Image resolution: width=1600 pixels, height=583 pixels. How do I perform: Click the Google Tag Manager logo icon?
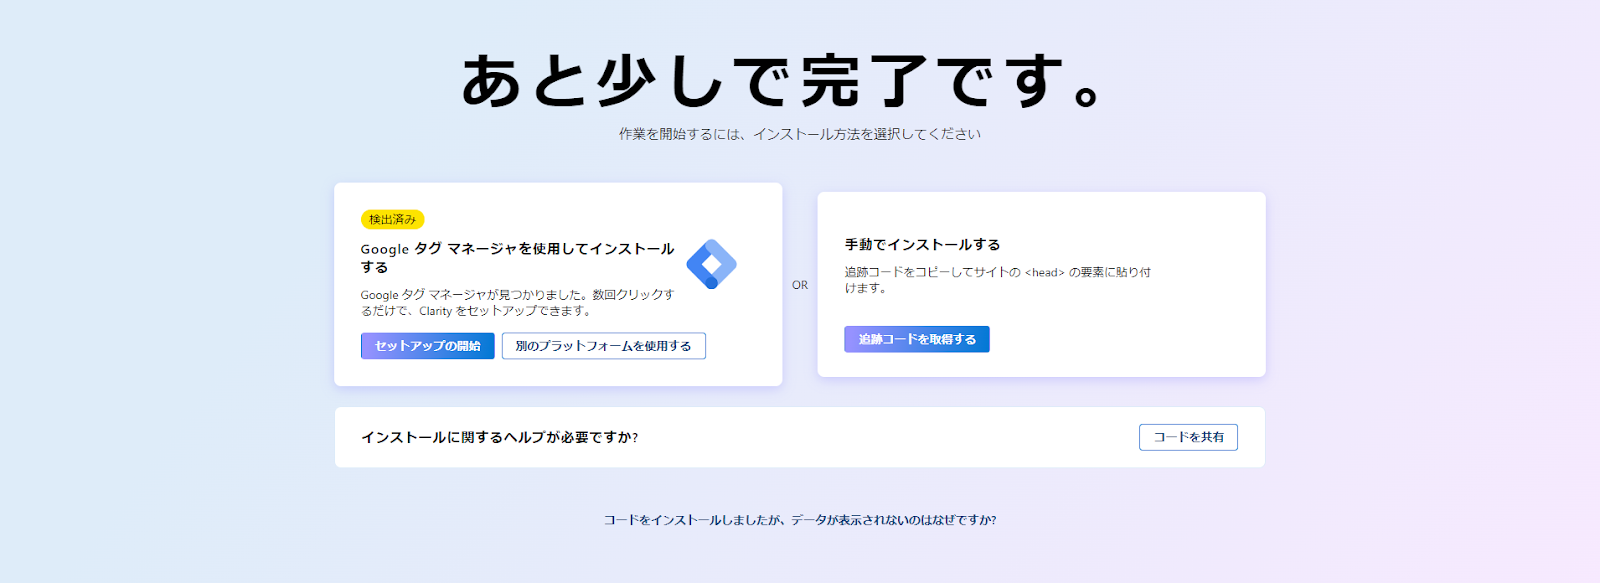[711, 264]
